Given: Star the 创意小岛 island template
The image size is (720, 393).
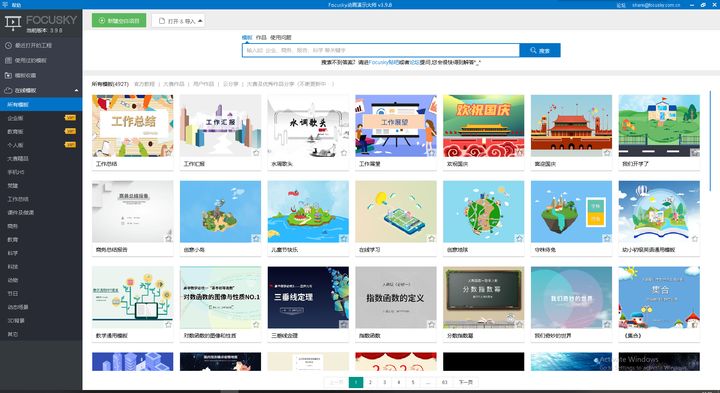Looking at the screenshot, I should (x=256, y=238).
